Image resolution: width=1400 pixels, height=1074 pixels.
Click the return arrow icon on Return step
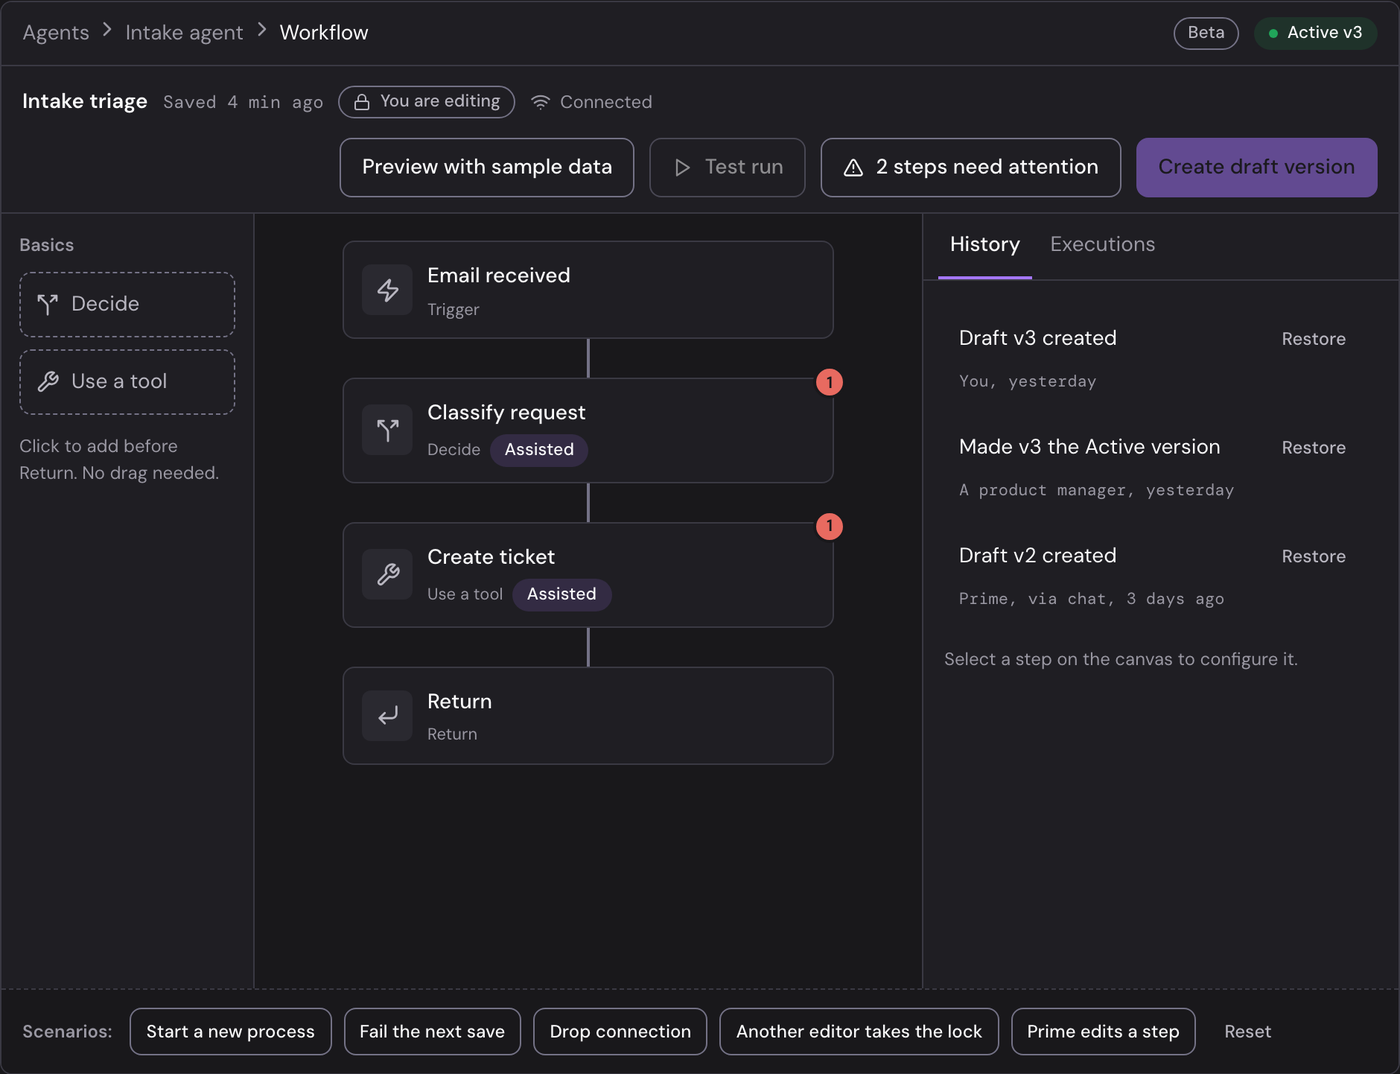[x=388, y=716]
